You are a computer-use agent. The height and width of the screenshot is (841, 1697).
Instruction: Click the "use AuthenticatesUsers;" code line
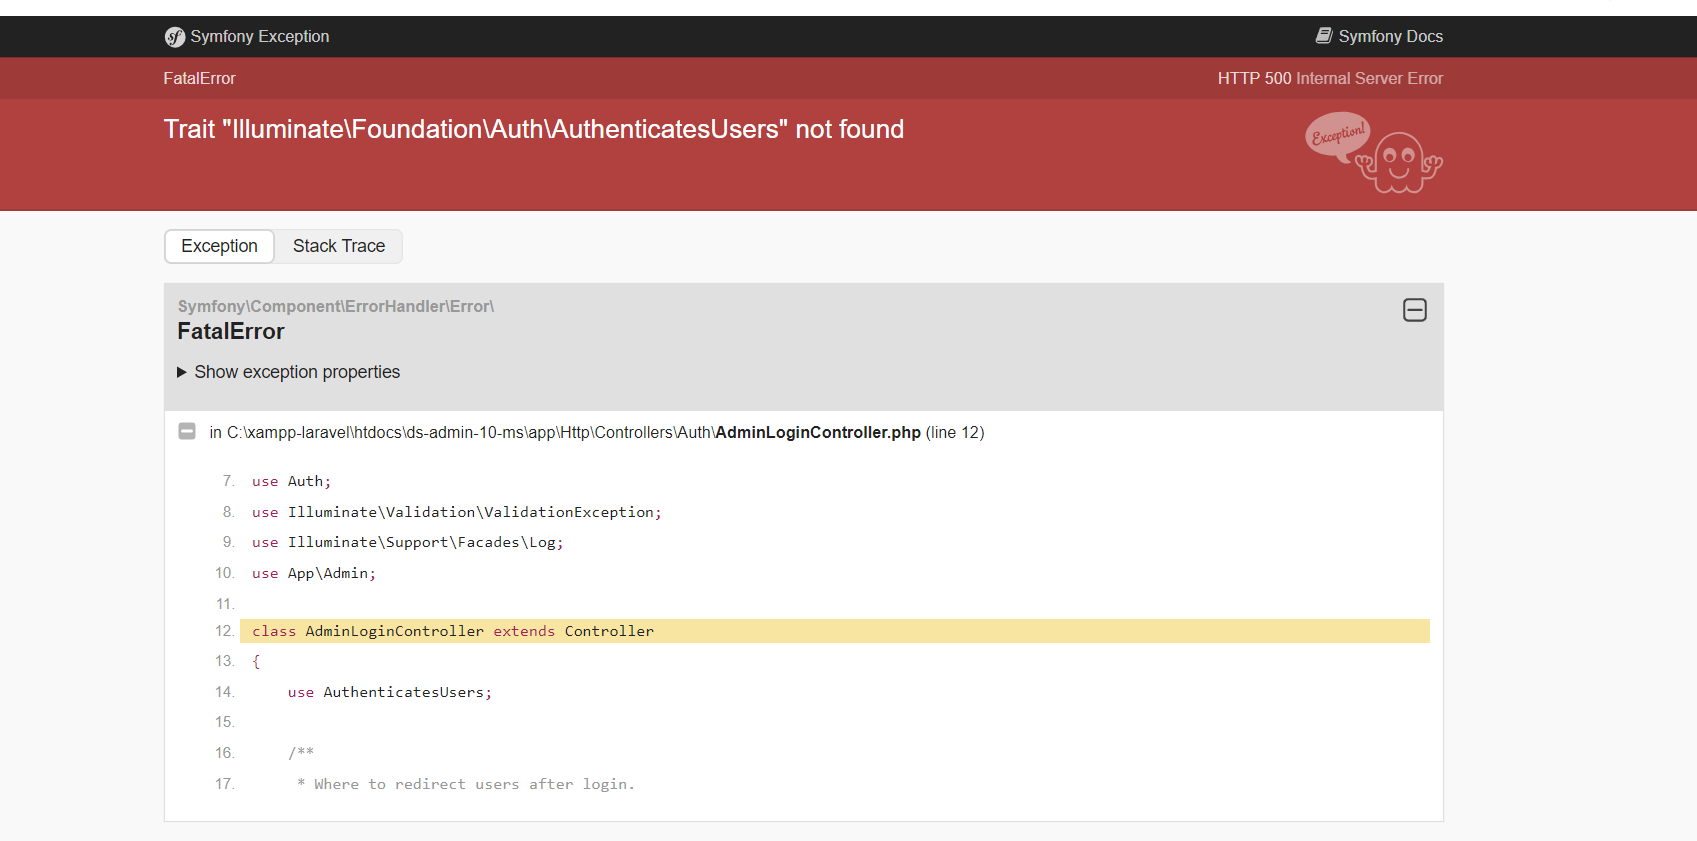pos(390,692)
